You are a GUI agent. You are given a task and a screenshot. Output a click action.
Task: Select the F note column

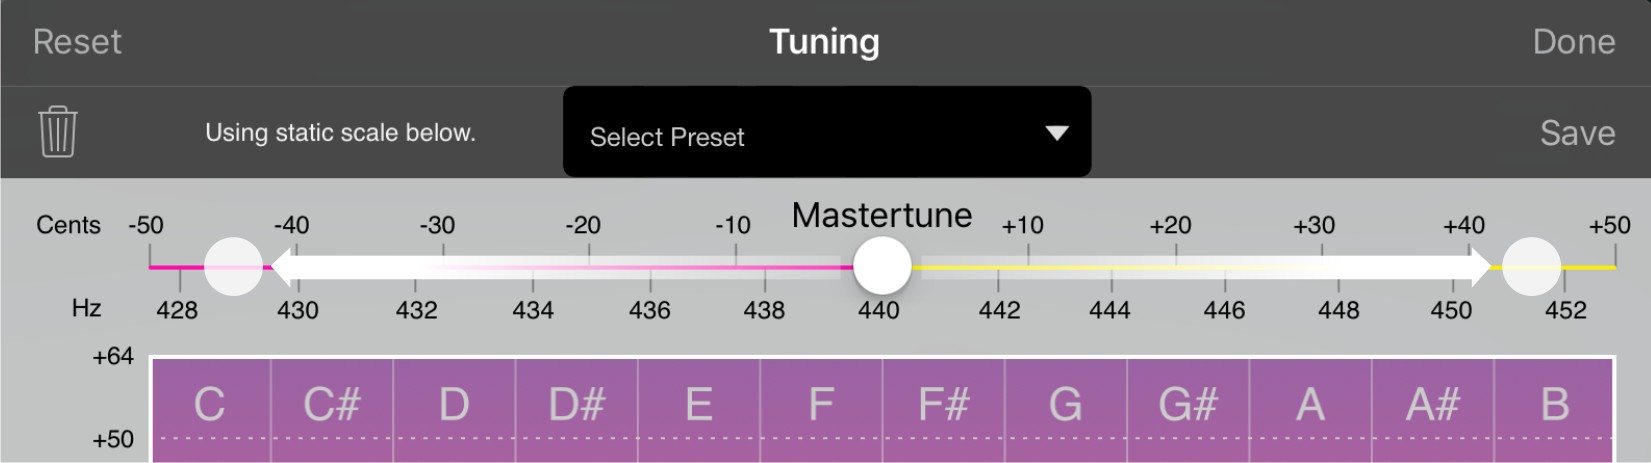point(821,410)
